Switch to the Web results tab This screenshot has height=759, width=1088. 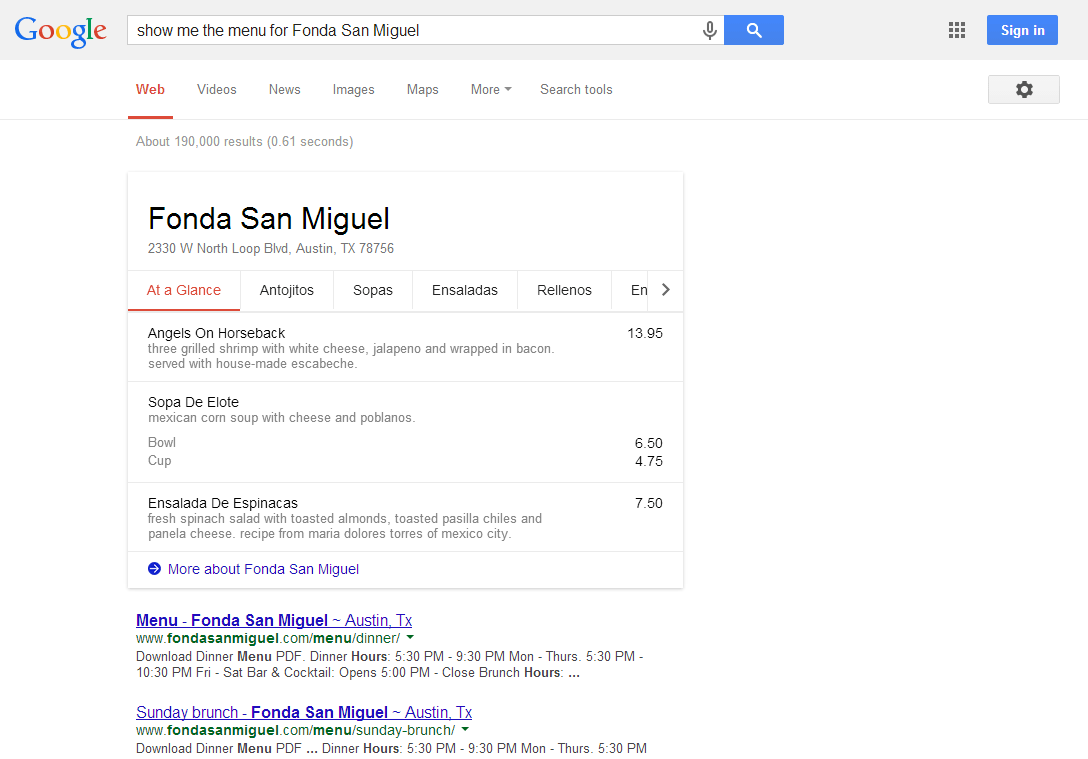(x=150, y=89)
